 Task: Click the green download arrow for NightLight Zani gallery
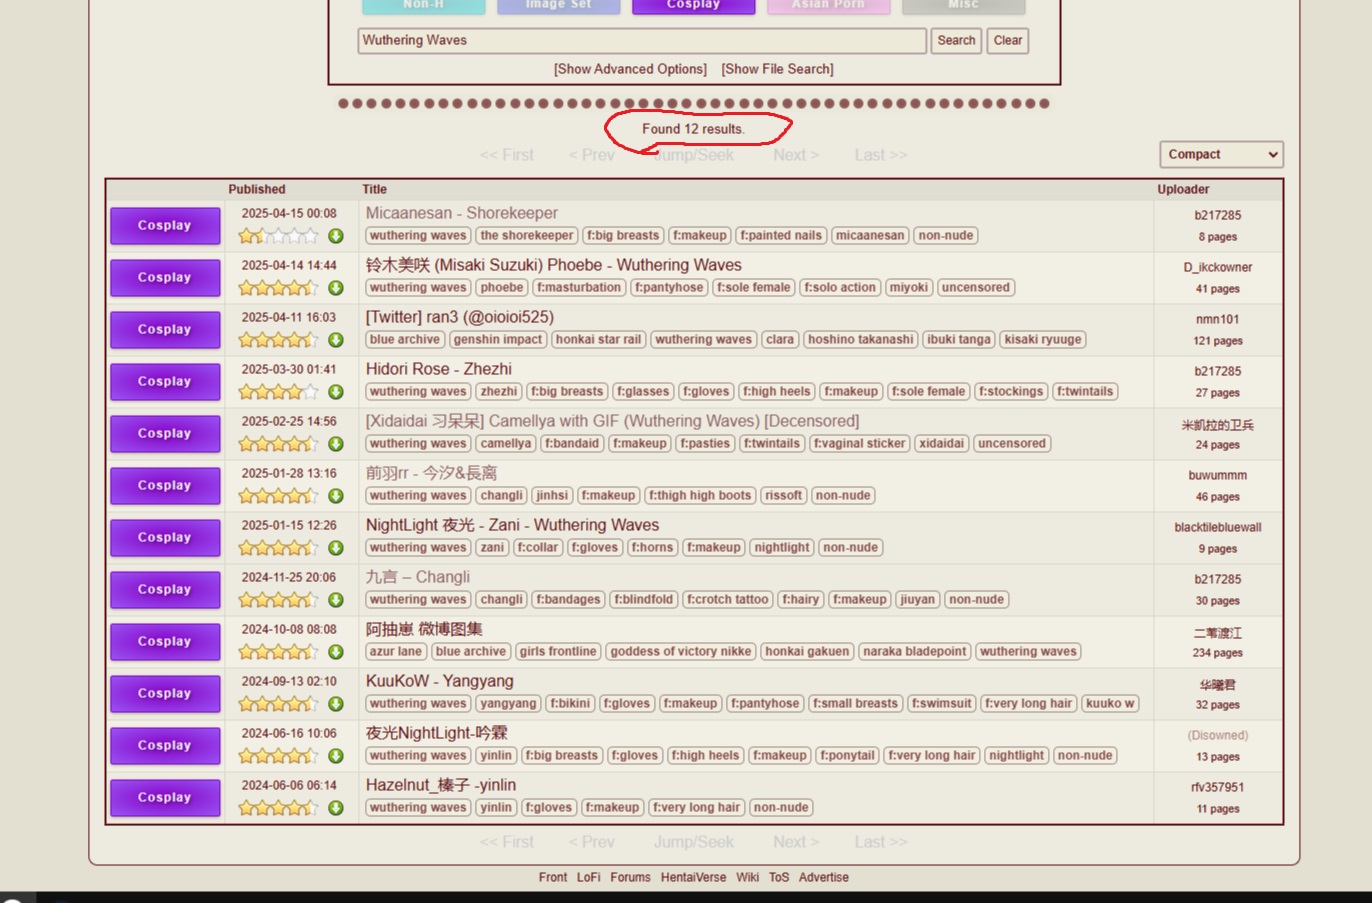click(x=336, y=548)
